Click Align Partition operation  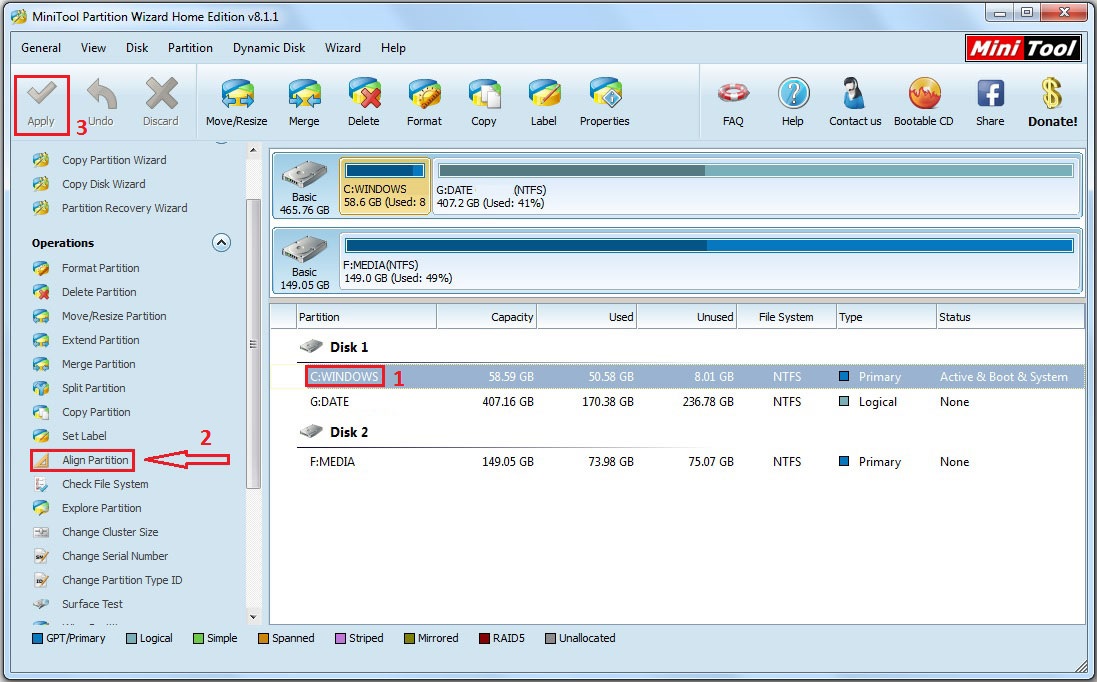tap(83, 460)
